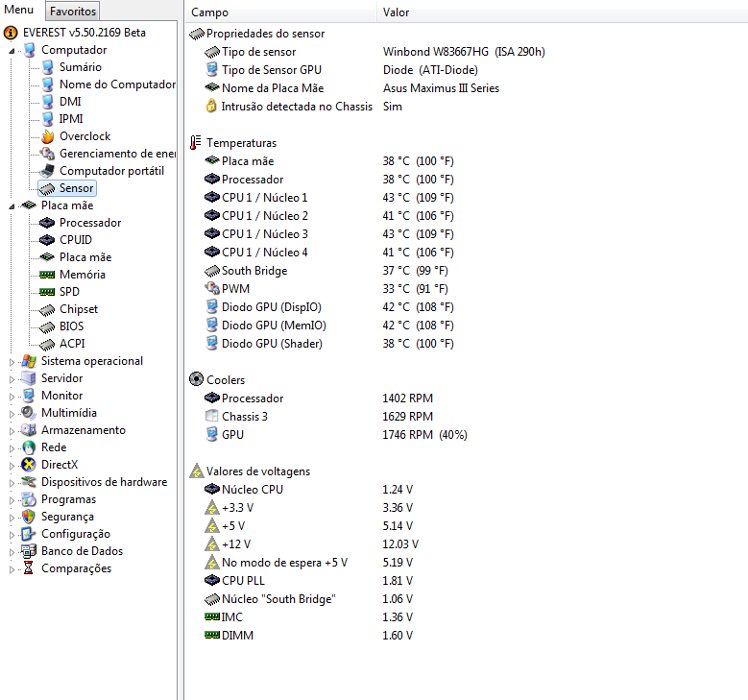Select the CPUID processor icon

pyautogui.click(x=47, y=240)
